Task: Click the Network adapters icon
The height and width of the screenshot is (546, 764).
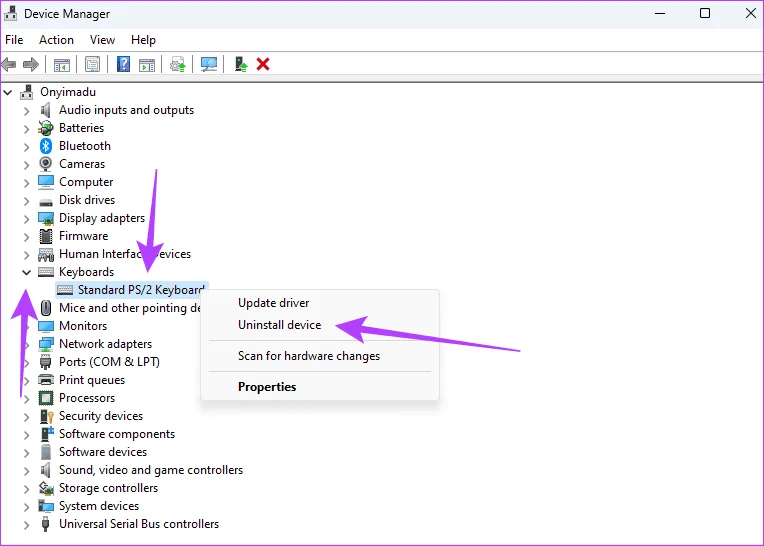Action: pos(46,344)
